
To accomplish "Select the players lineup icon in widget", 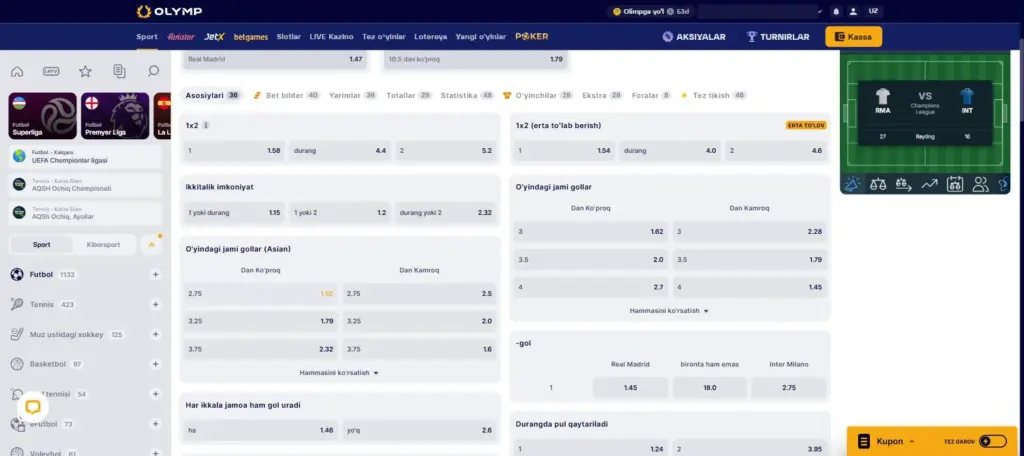I will click(x=980, y=184).
